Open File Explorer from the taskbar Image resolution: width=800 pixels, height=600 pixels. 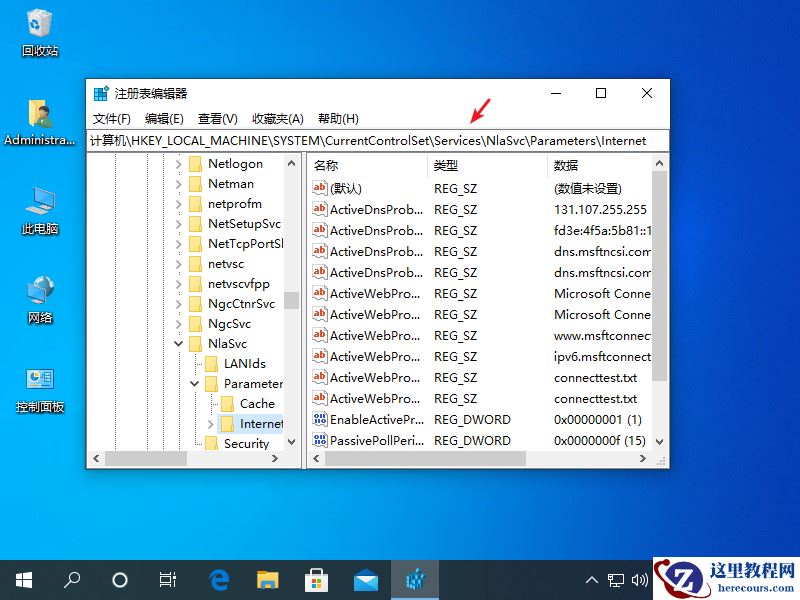(267, 579)
